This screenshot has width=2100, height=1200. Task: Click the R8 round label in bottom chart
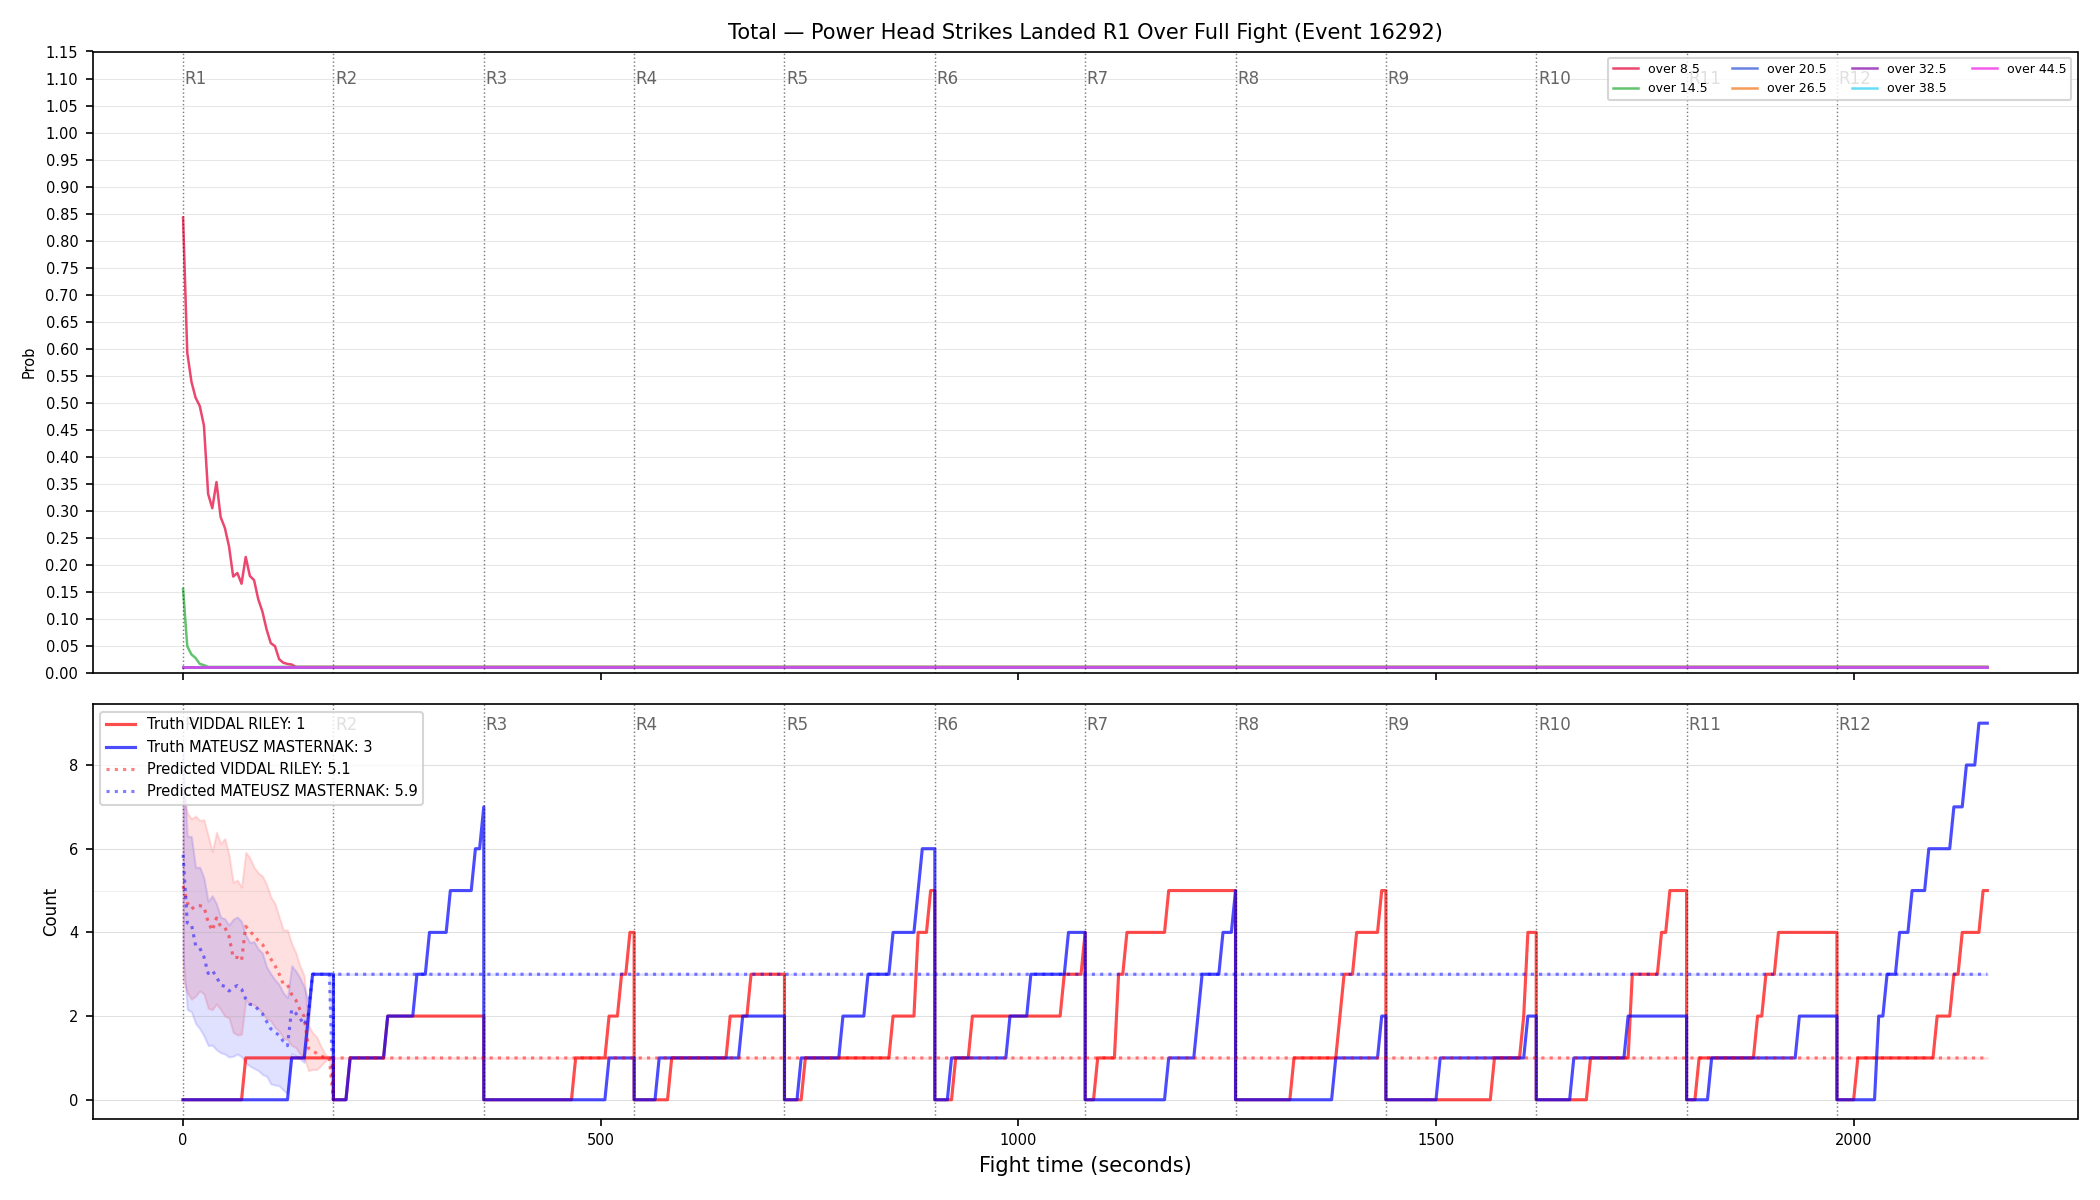[x=1248, y=724]
